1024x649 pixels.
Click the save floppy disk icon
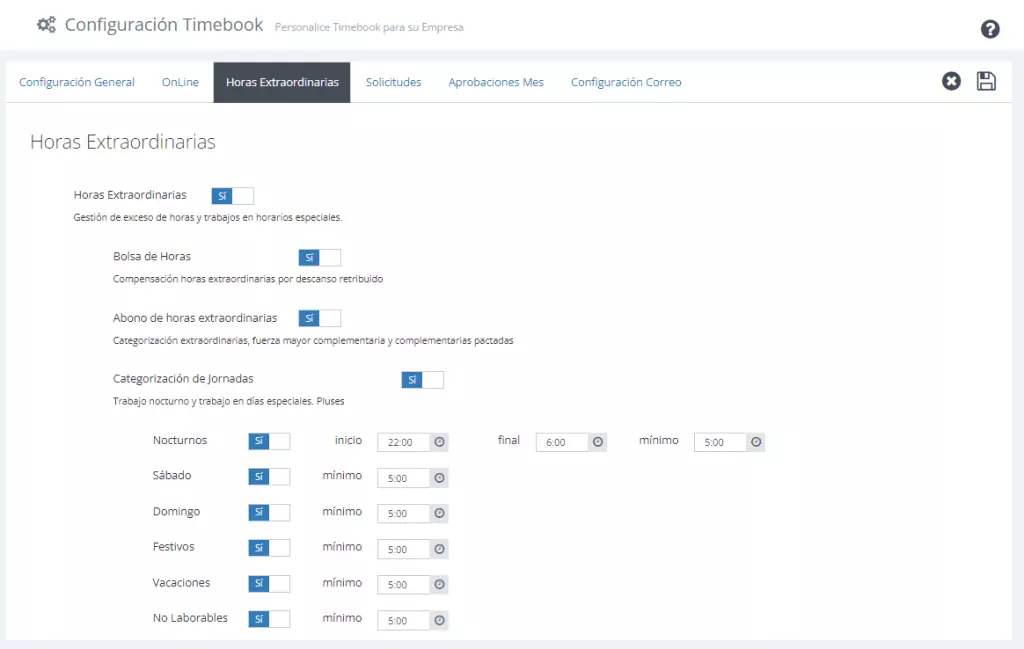(x=985, y=81)
